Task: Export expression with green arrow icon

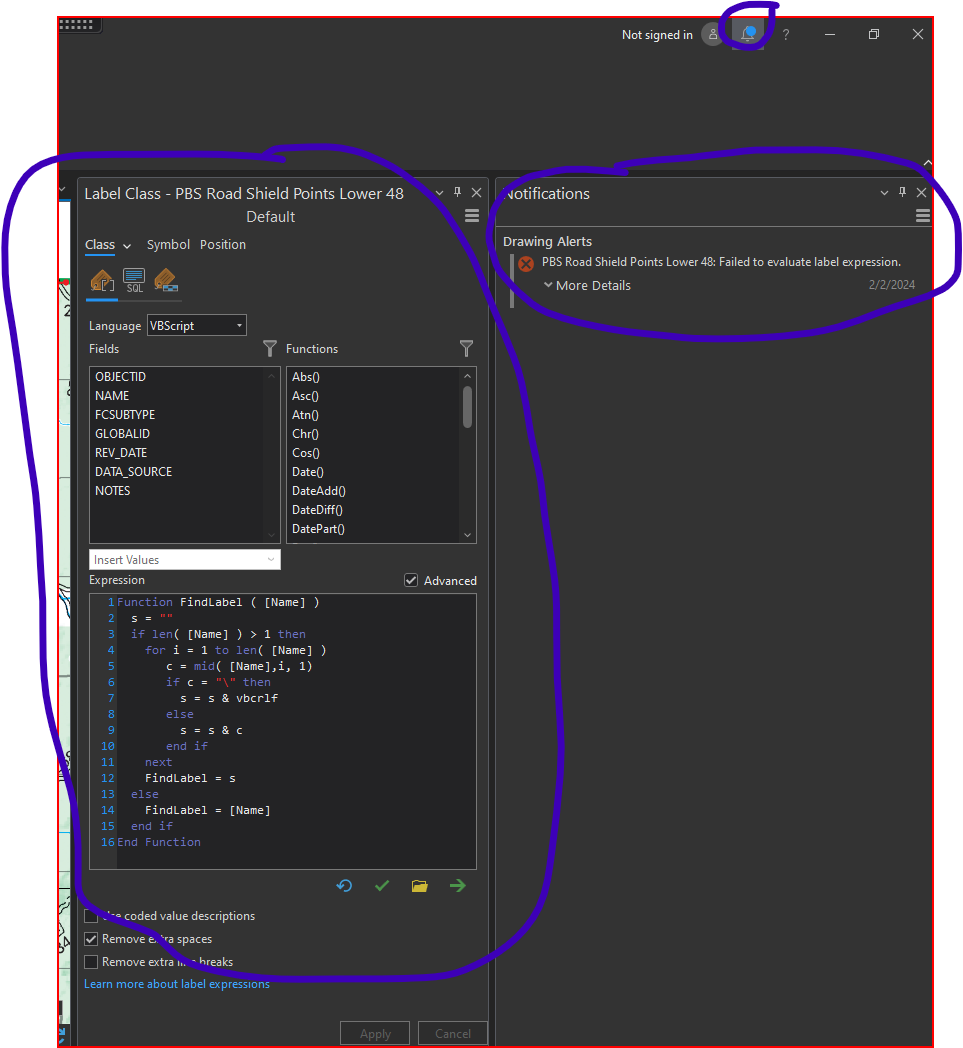Action: 458,886
